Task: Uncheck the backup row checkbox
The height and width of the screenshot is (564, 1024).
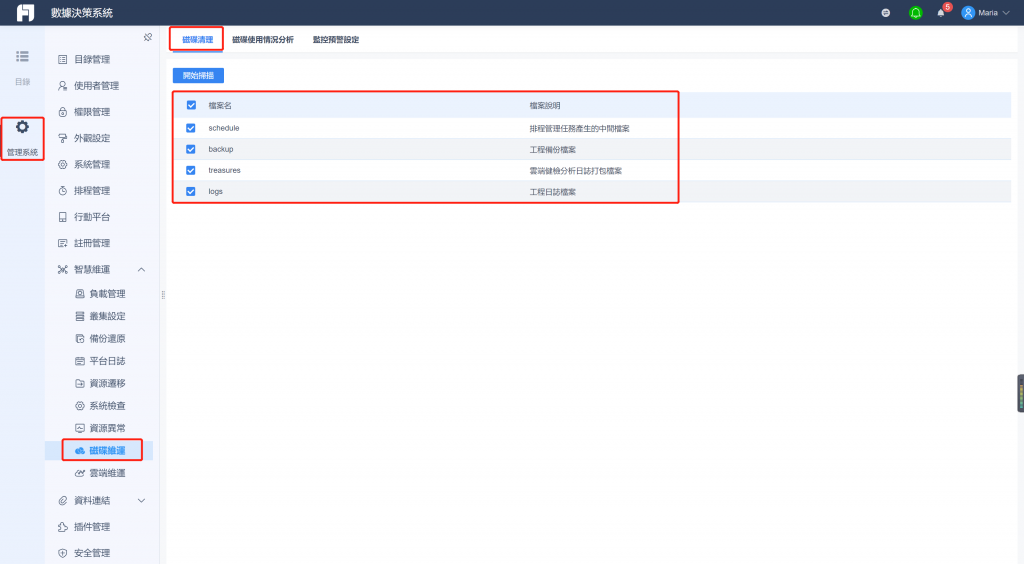Action: [191, 149]
